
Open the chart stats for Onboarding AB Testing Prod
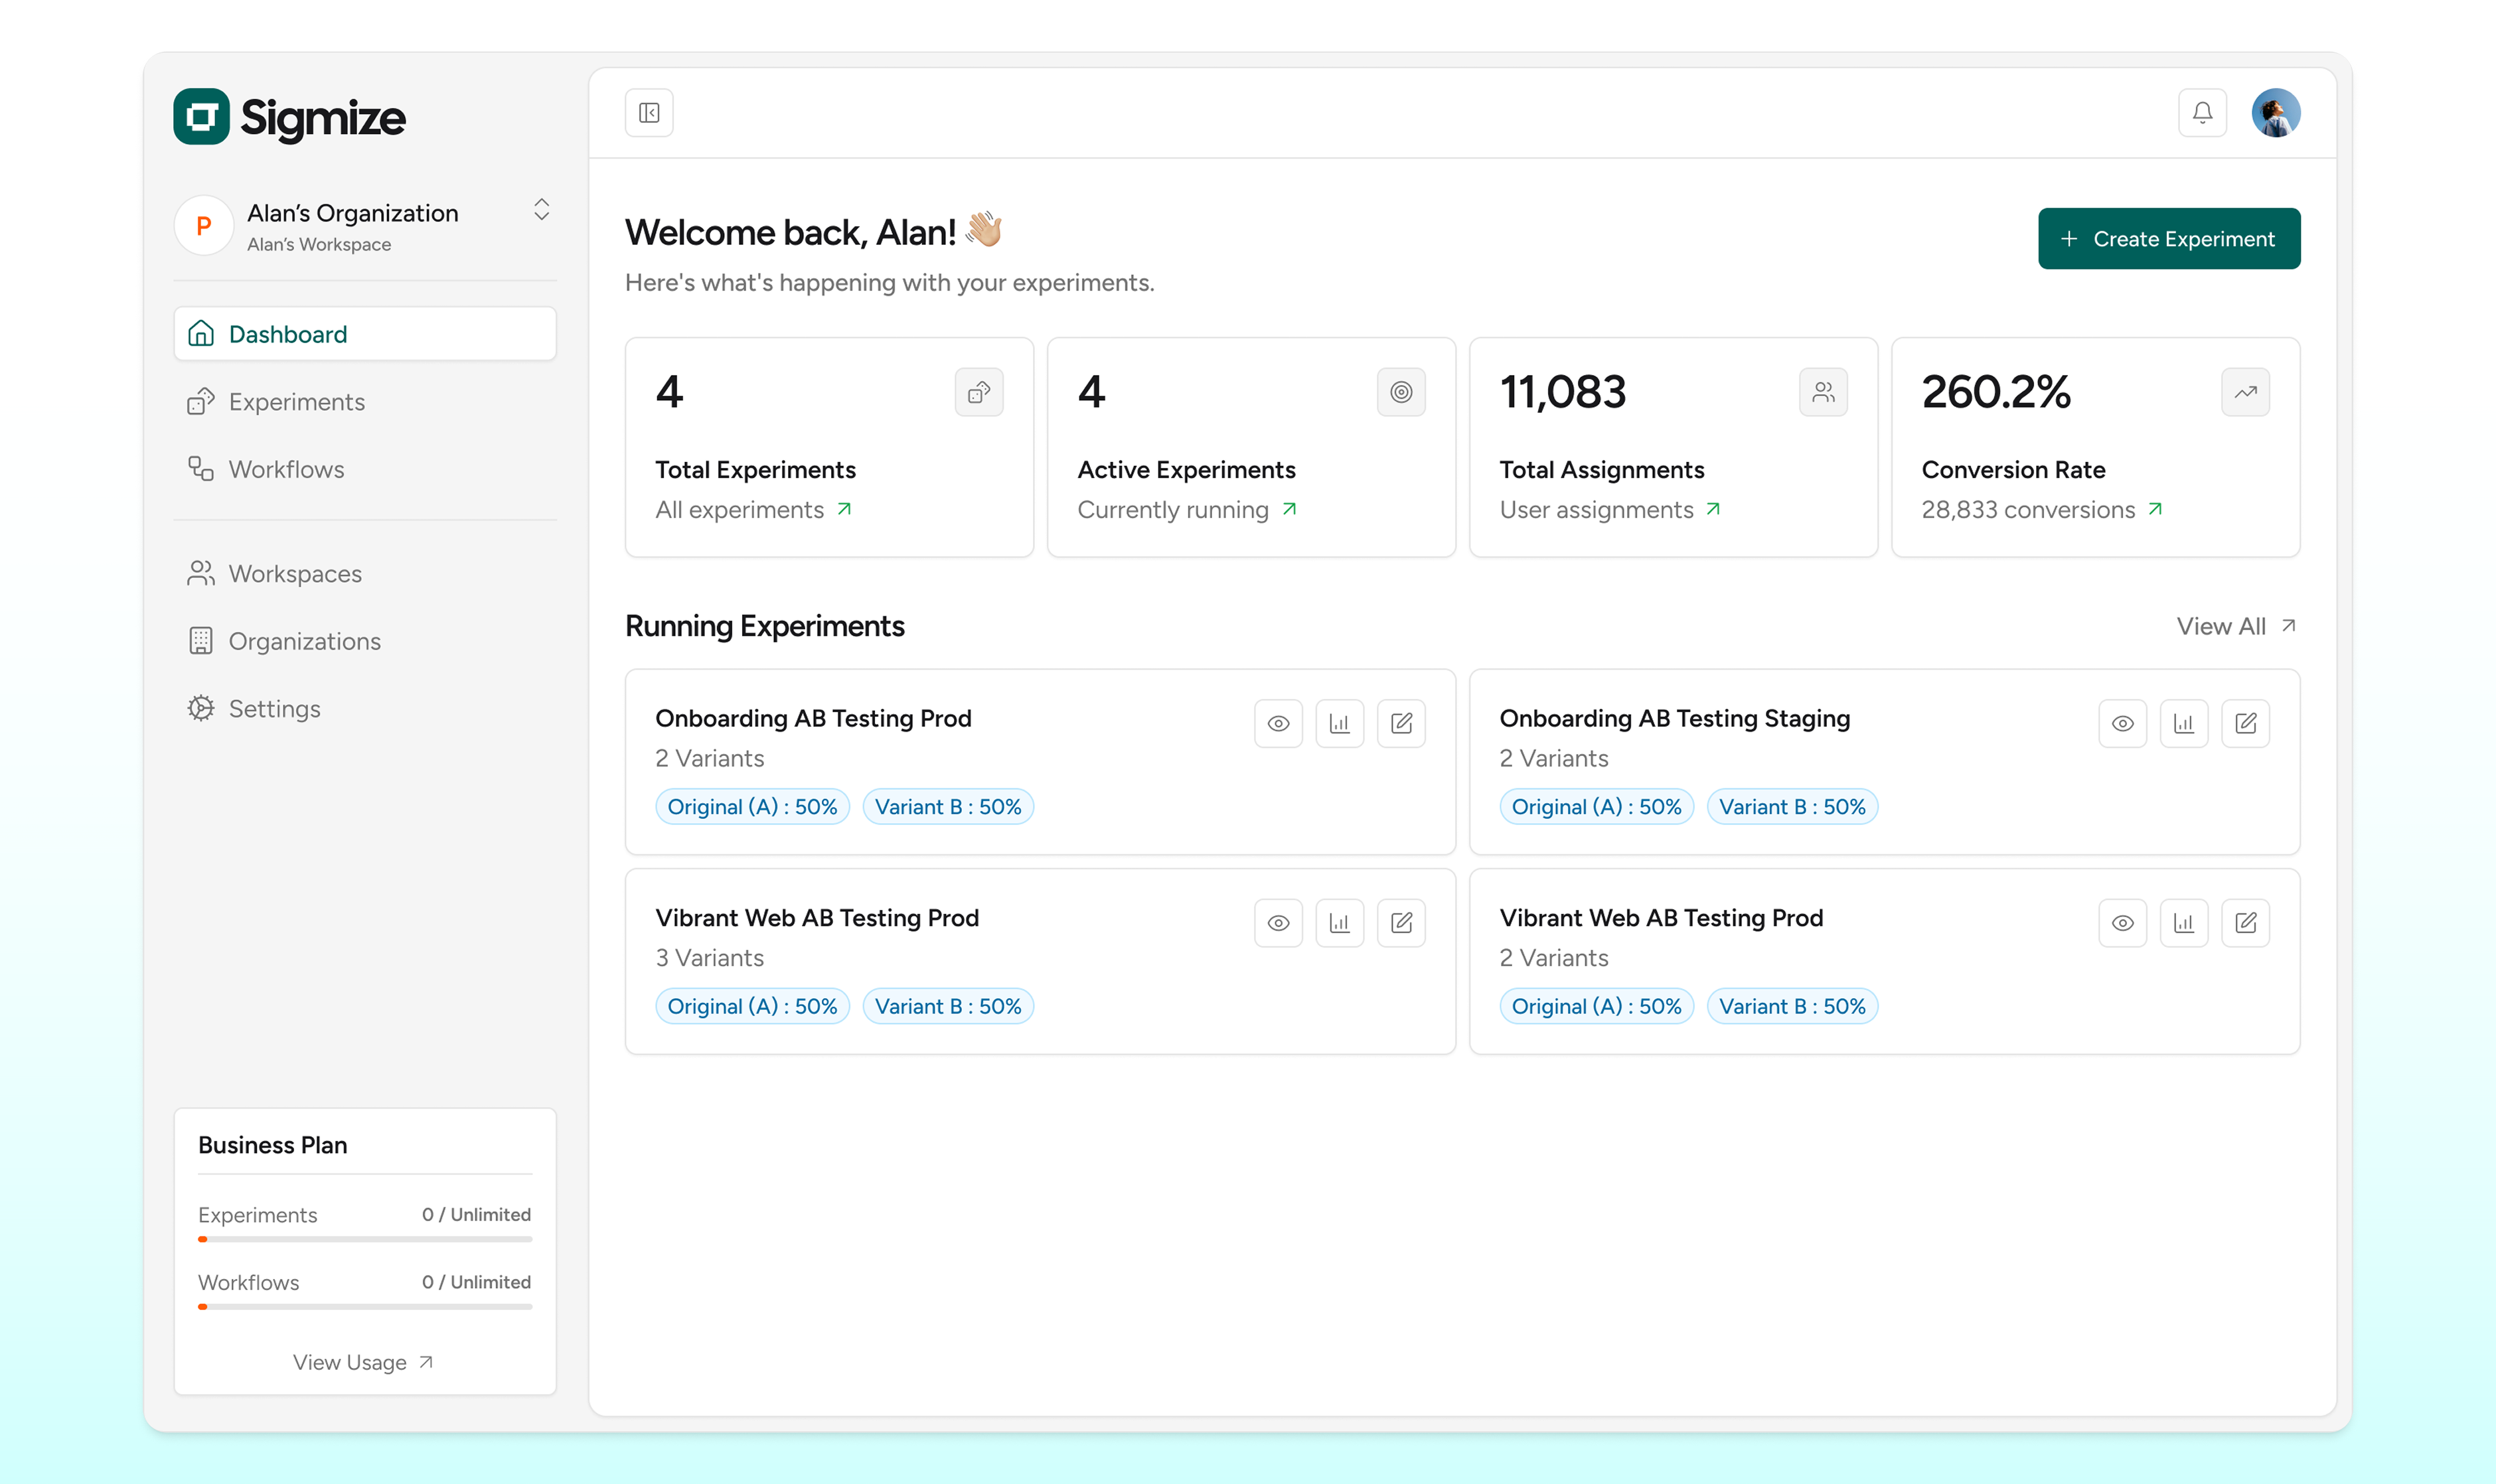(x=1339, y=723)
